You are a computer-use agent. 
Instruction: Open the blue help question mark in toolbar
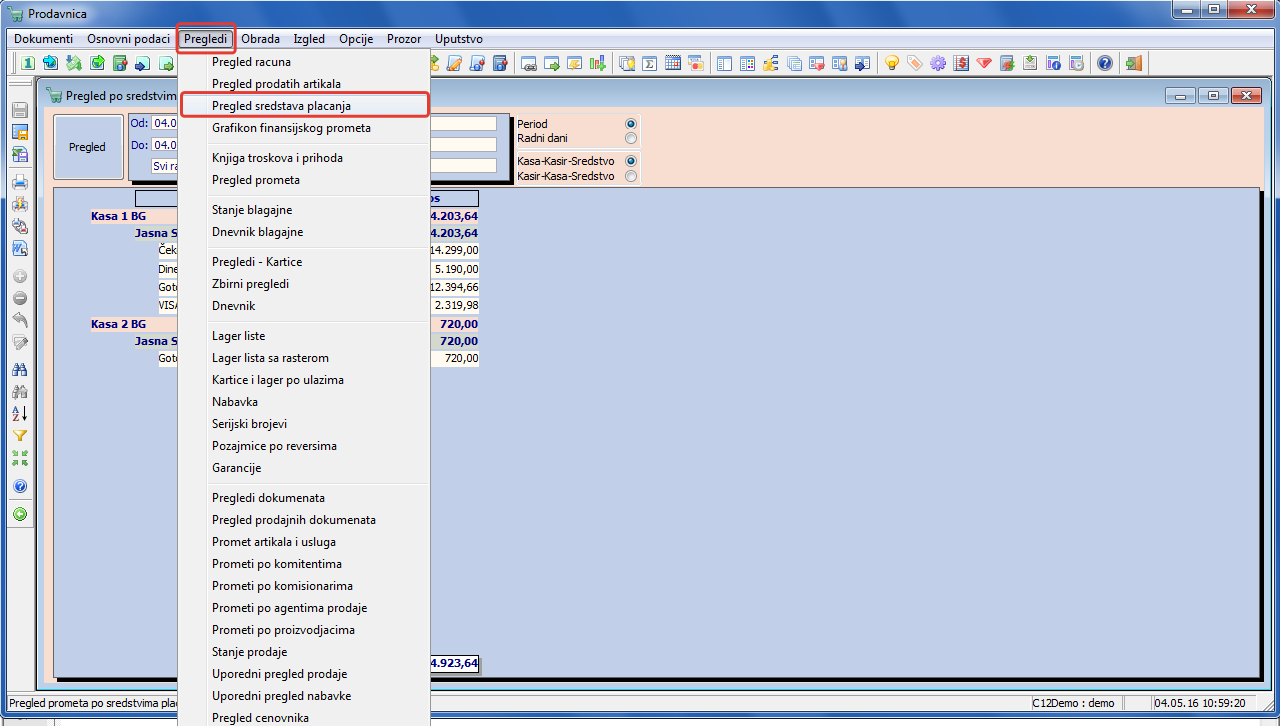[1104, 63]
